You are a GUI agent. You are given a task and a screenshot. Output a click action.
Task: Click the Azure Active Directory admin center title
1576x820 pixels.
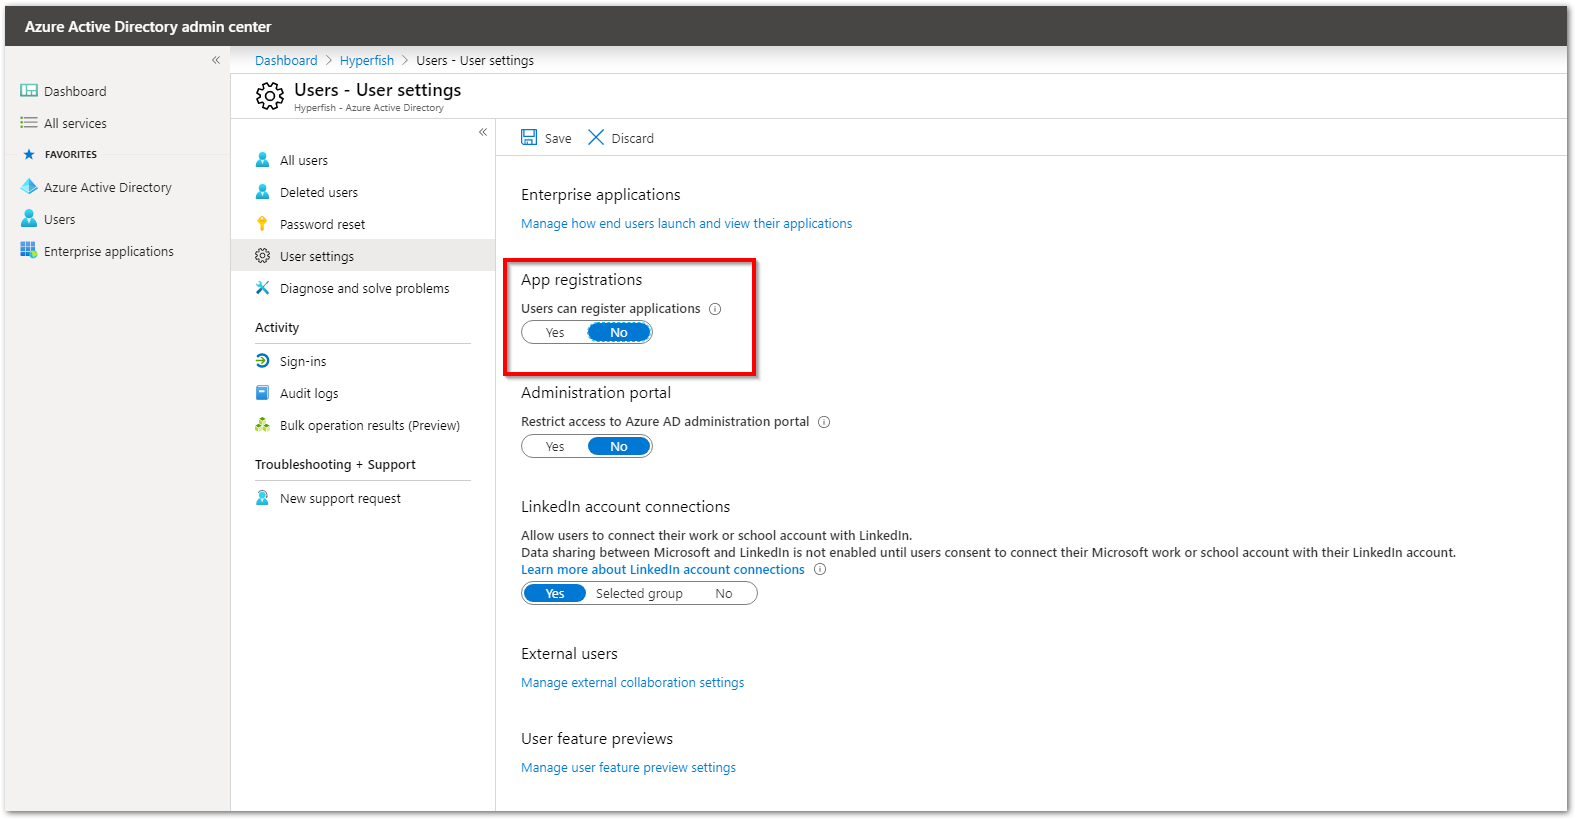pos(148,27)
